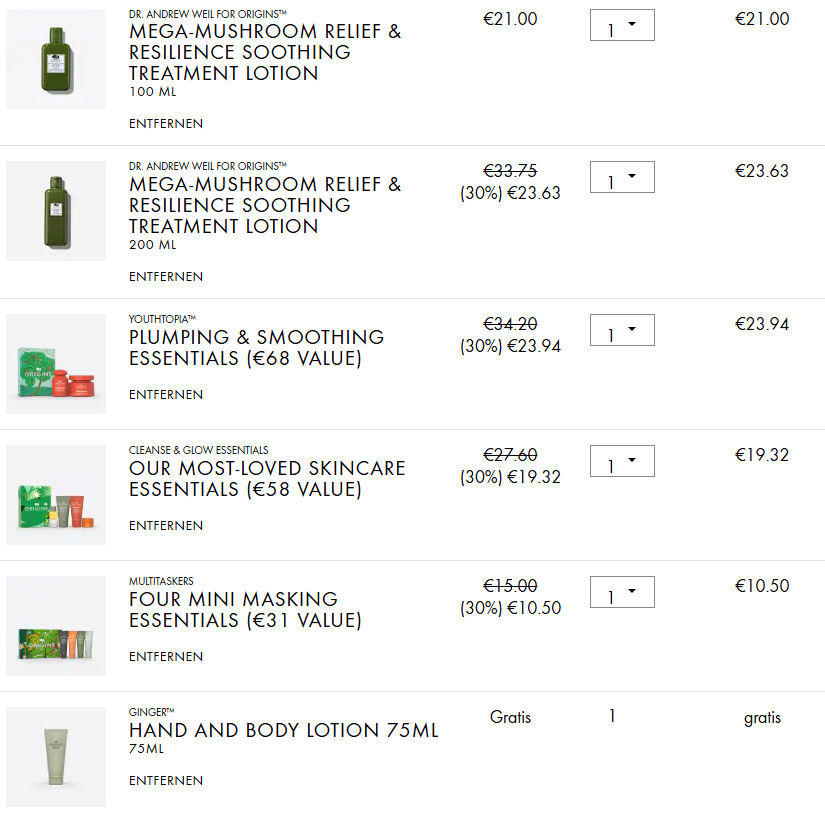This screenshot has height=816, width=825.
Task: Remove Plumping & Smoothing Essentials with Entfernen
Action: click(x=166, y=395)
